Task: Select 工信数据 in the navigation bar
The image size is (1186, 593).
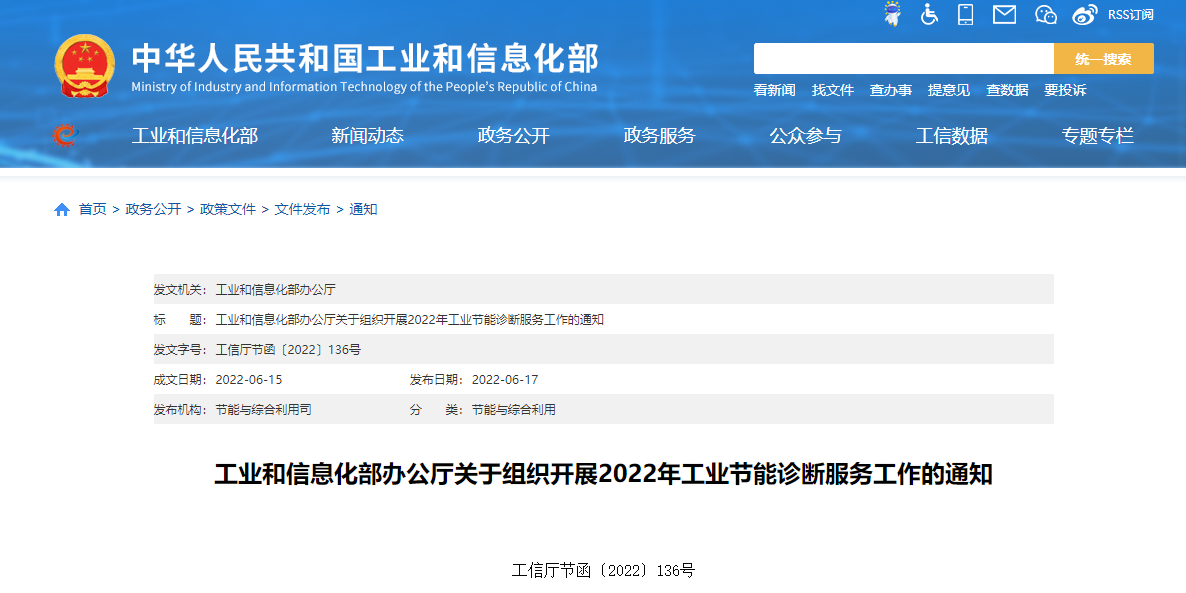Action: 951,136
